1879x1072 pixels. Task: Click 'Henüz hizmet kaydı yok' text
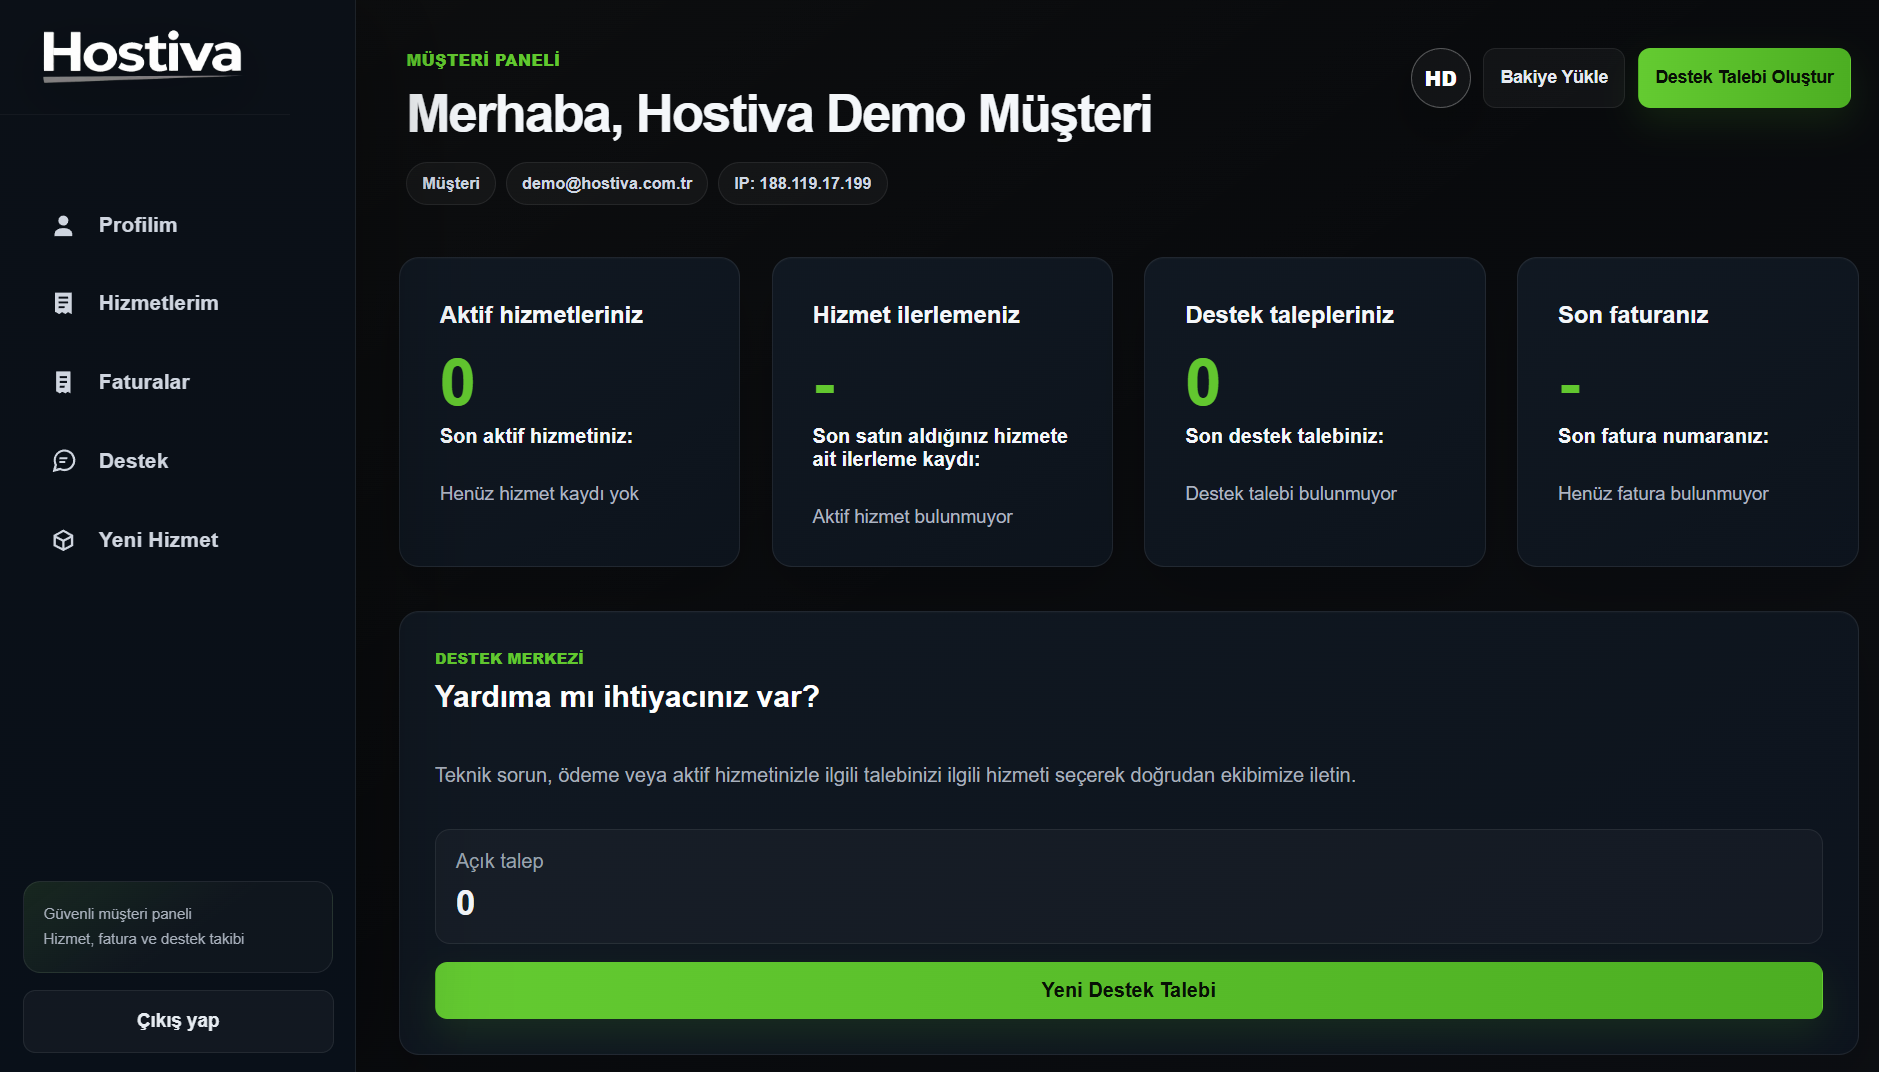pos(539,494)
